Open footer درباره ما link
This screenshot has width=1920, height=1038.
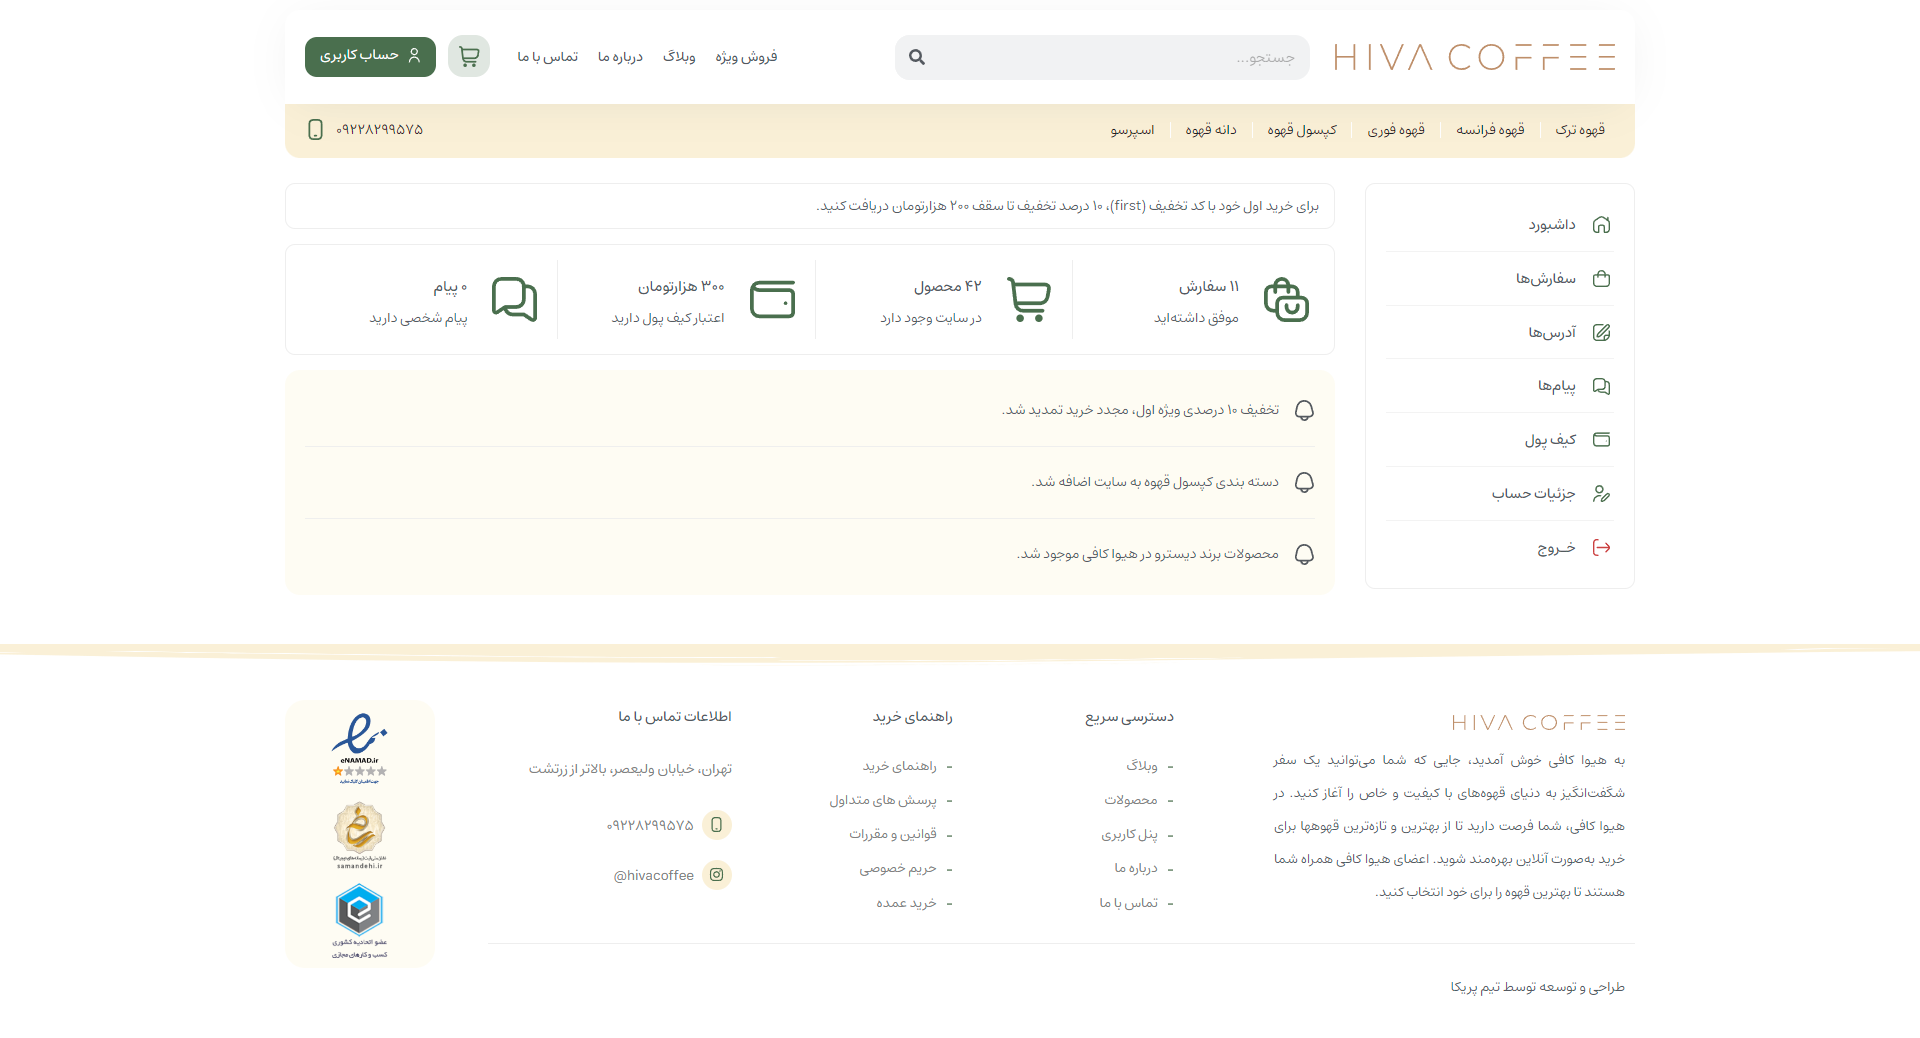[1136, 868]
